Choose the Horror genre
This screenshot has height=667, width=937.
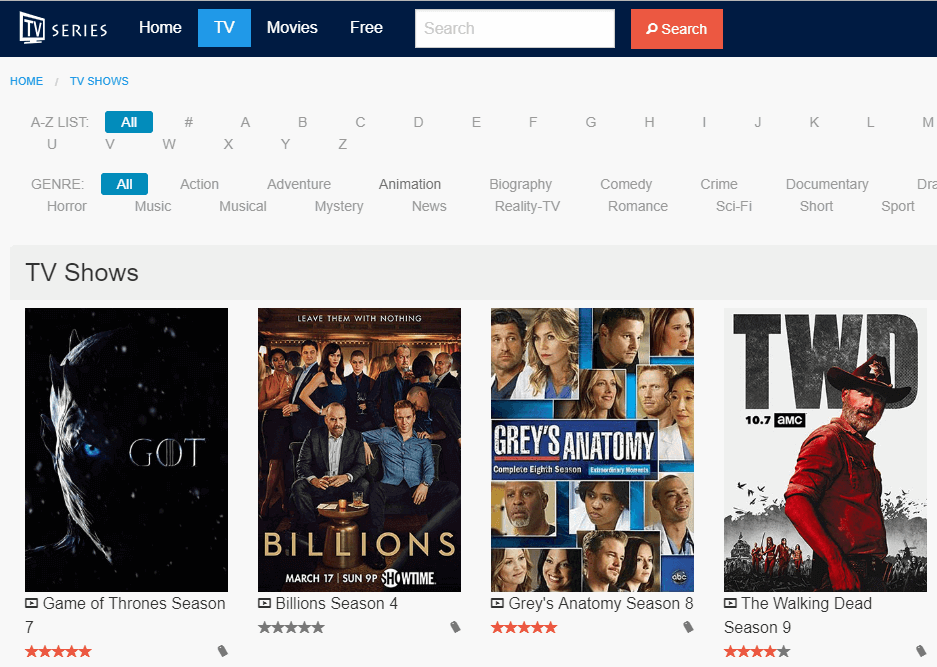pos(67,206)
